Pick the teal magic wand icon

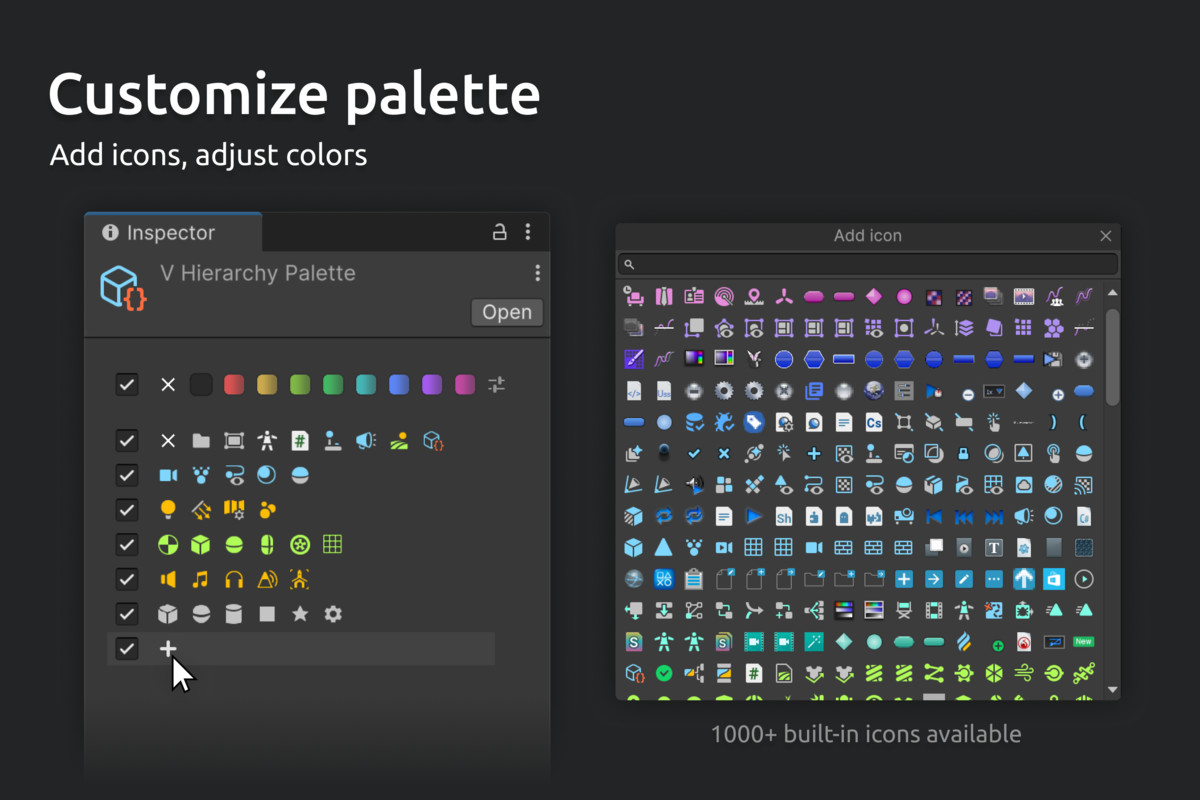coord(814,642)
